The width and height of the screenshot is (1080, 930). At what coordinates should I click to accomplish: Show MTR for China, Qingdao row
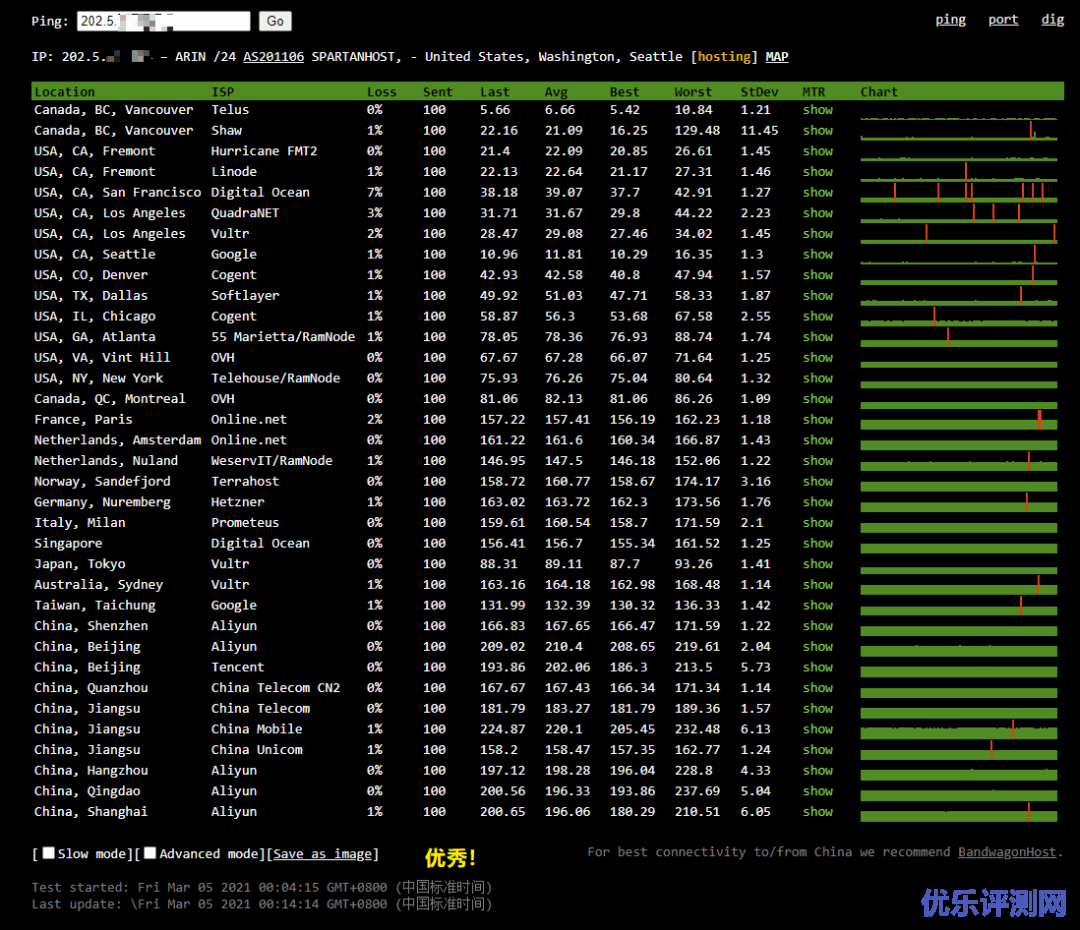(818, 791)
